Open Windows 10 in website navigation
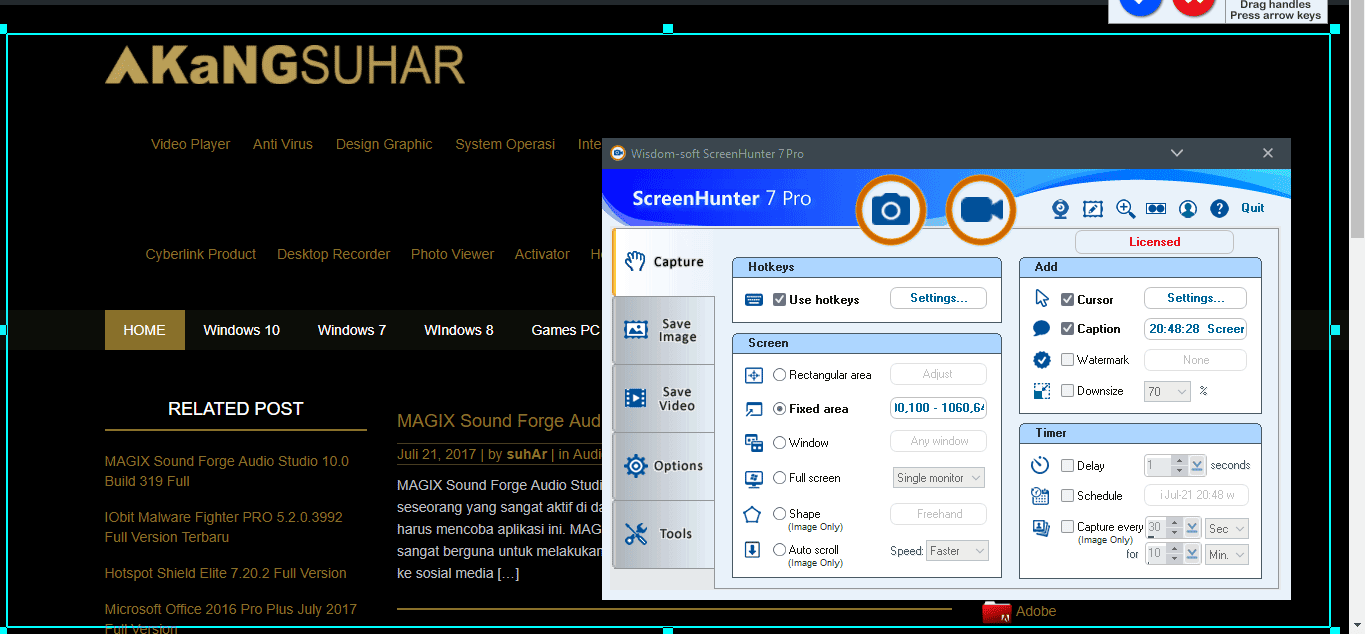 (241, 330)
